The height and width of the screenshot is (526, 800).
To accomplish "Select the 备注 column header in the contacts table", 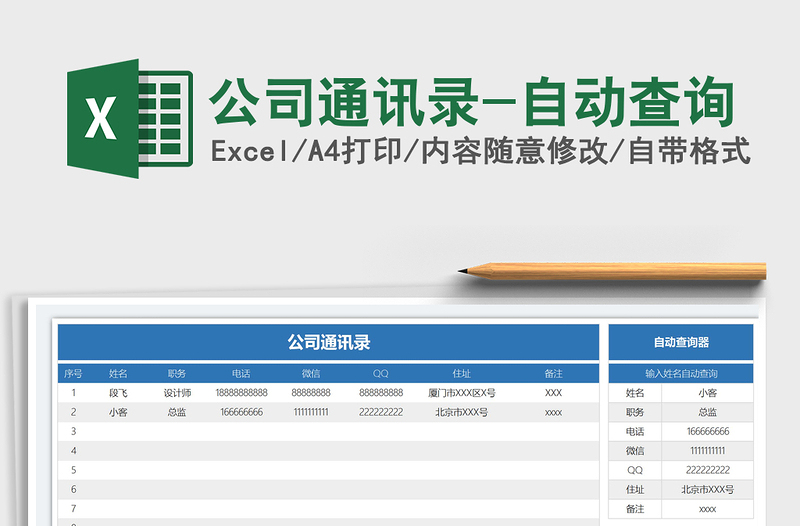I will (553, 373).
